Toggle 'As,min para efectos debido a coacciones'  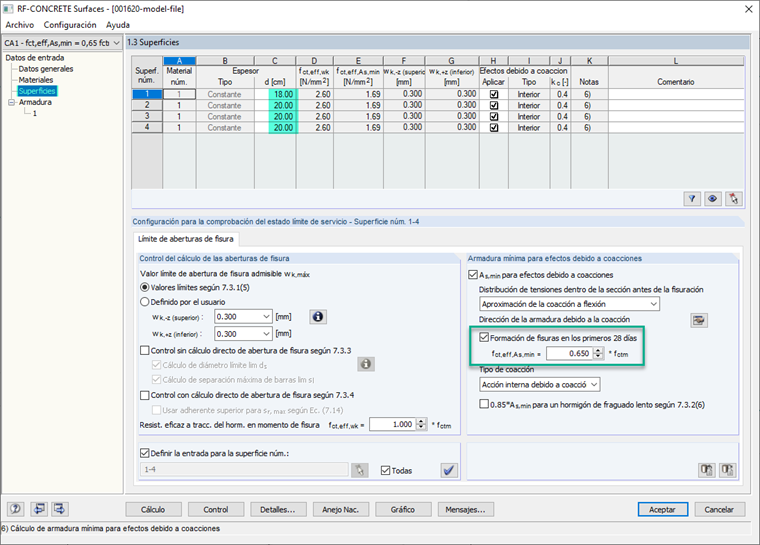tap(473, 275)
